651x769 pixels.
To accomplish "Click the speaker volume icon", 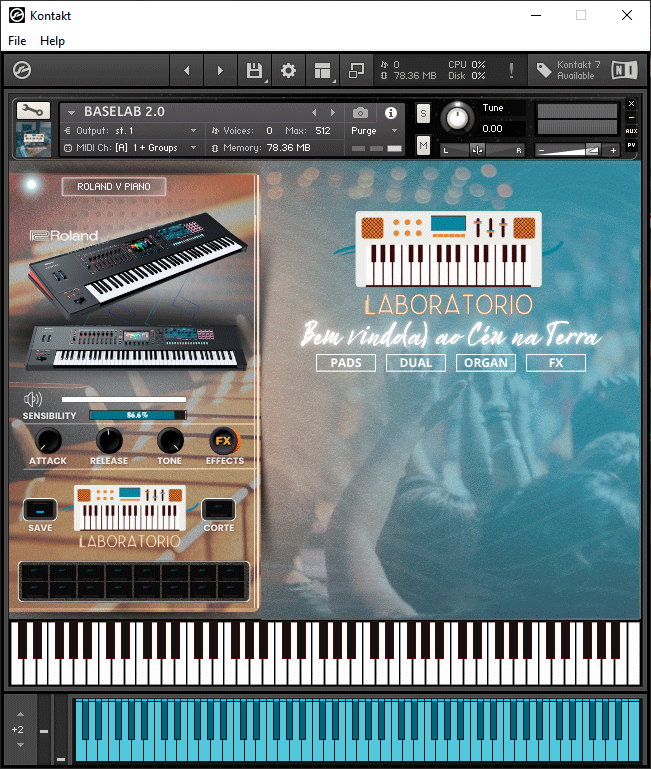I will tap(33, 399).
